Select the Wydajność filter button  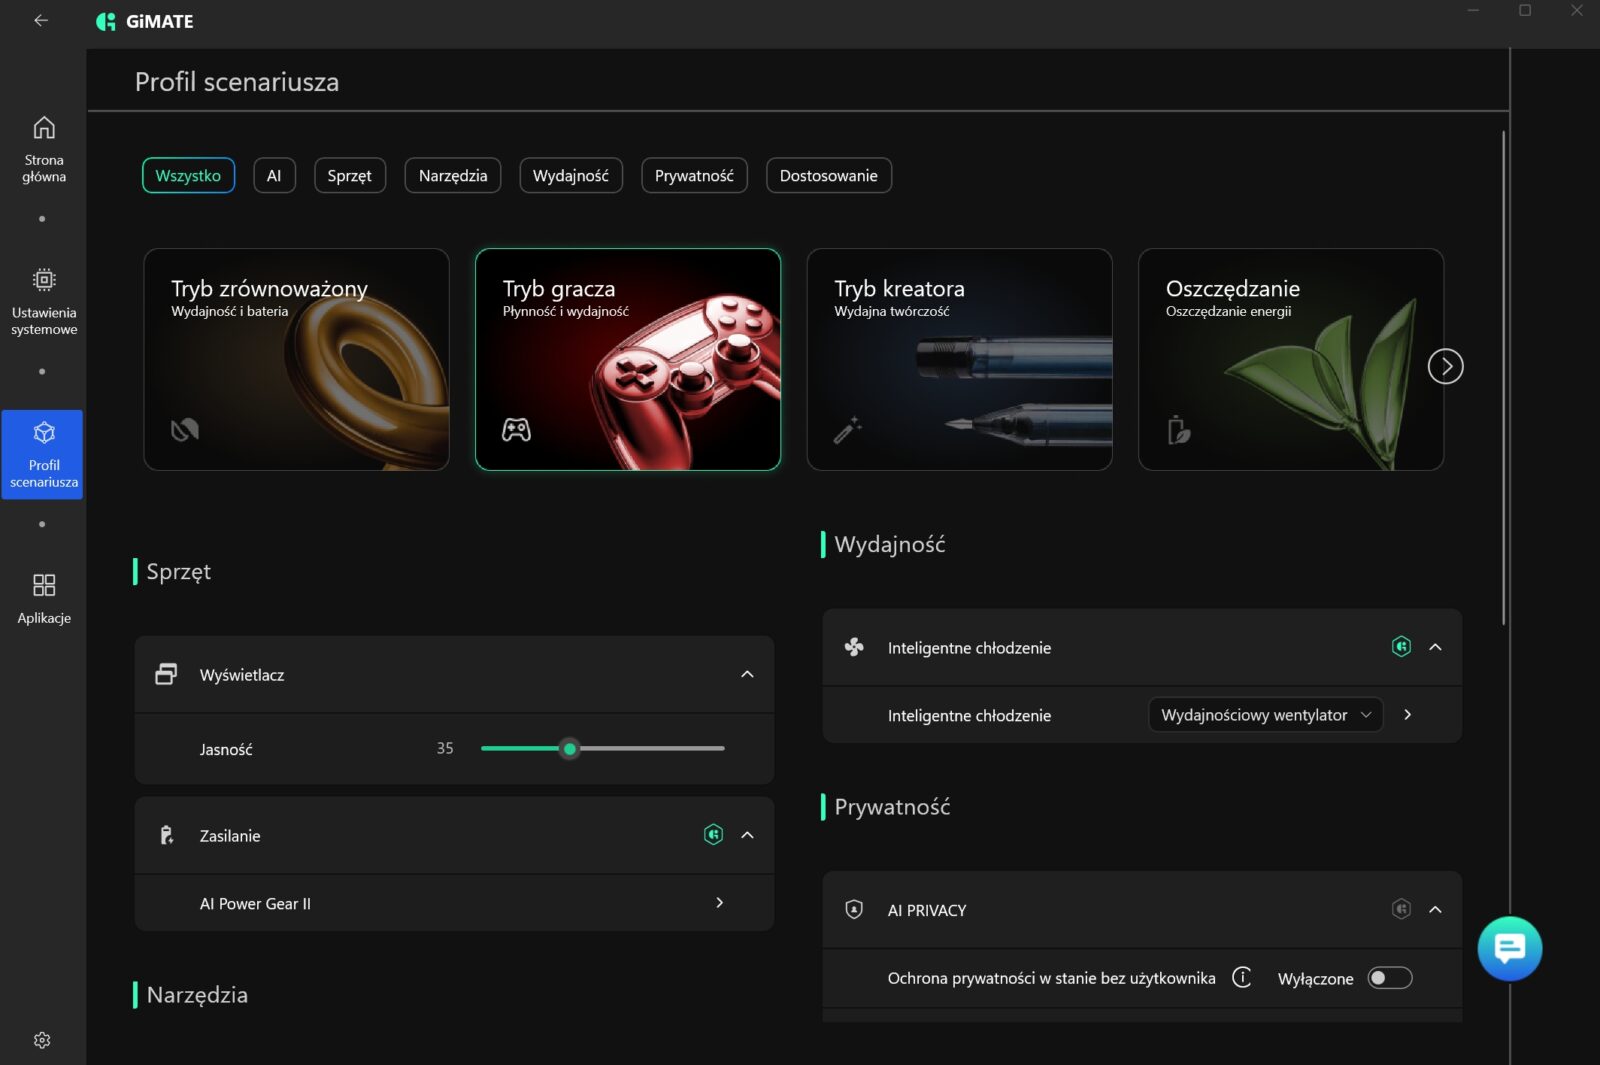570,176
